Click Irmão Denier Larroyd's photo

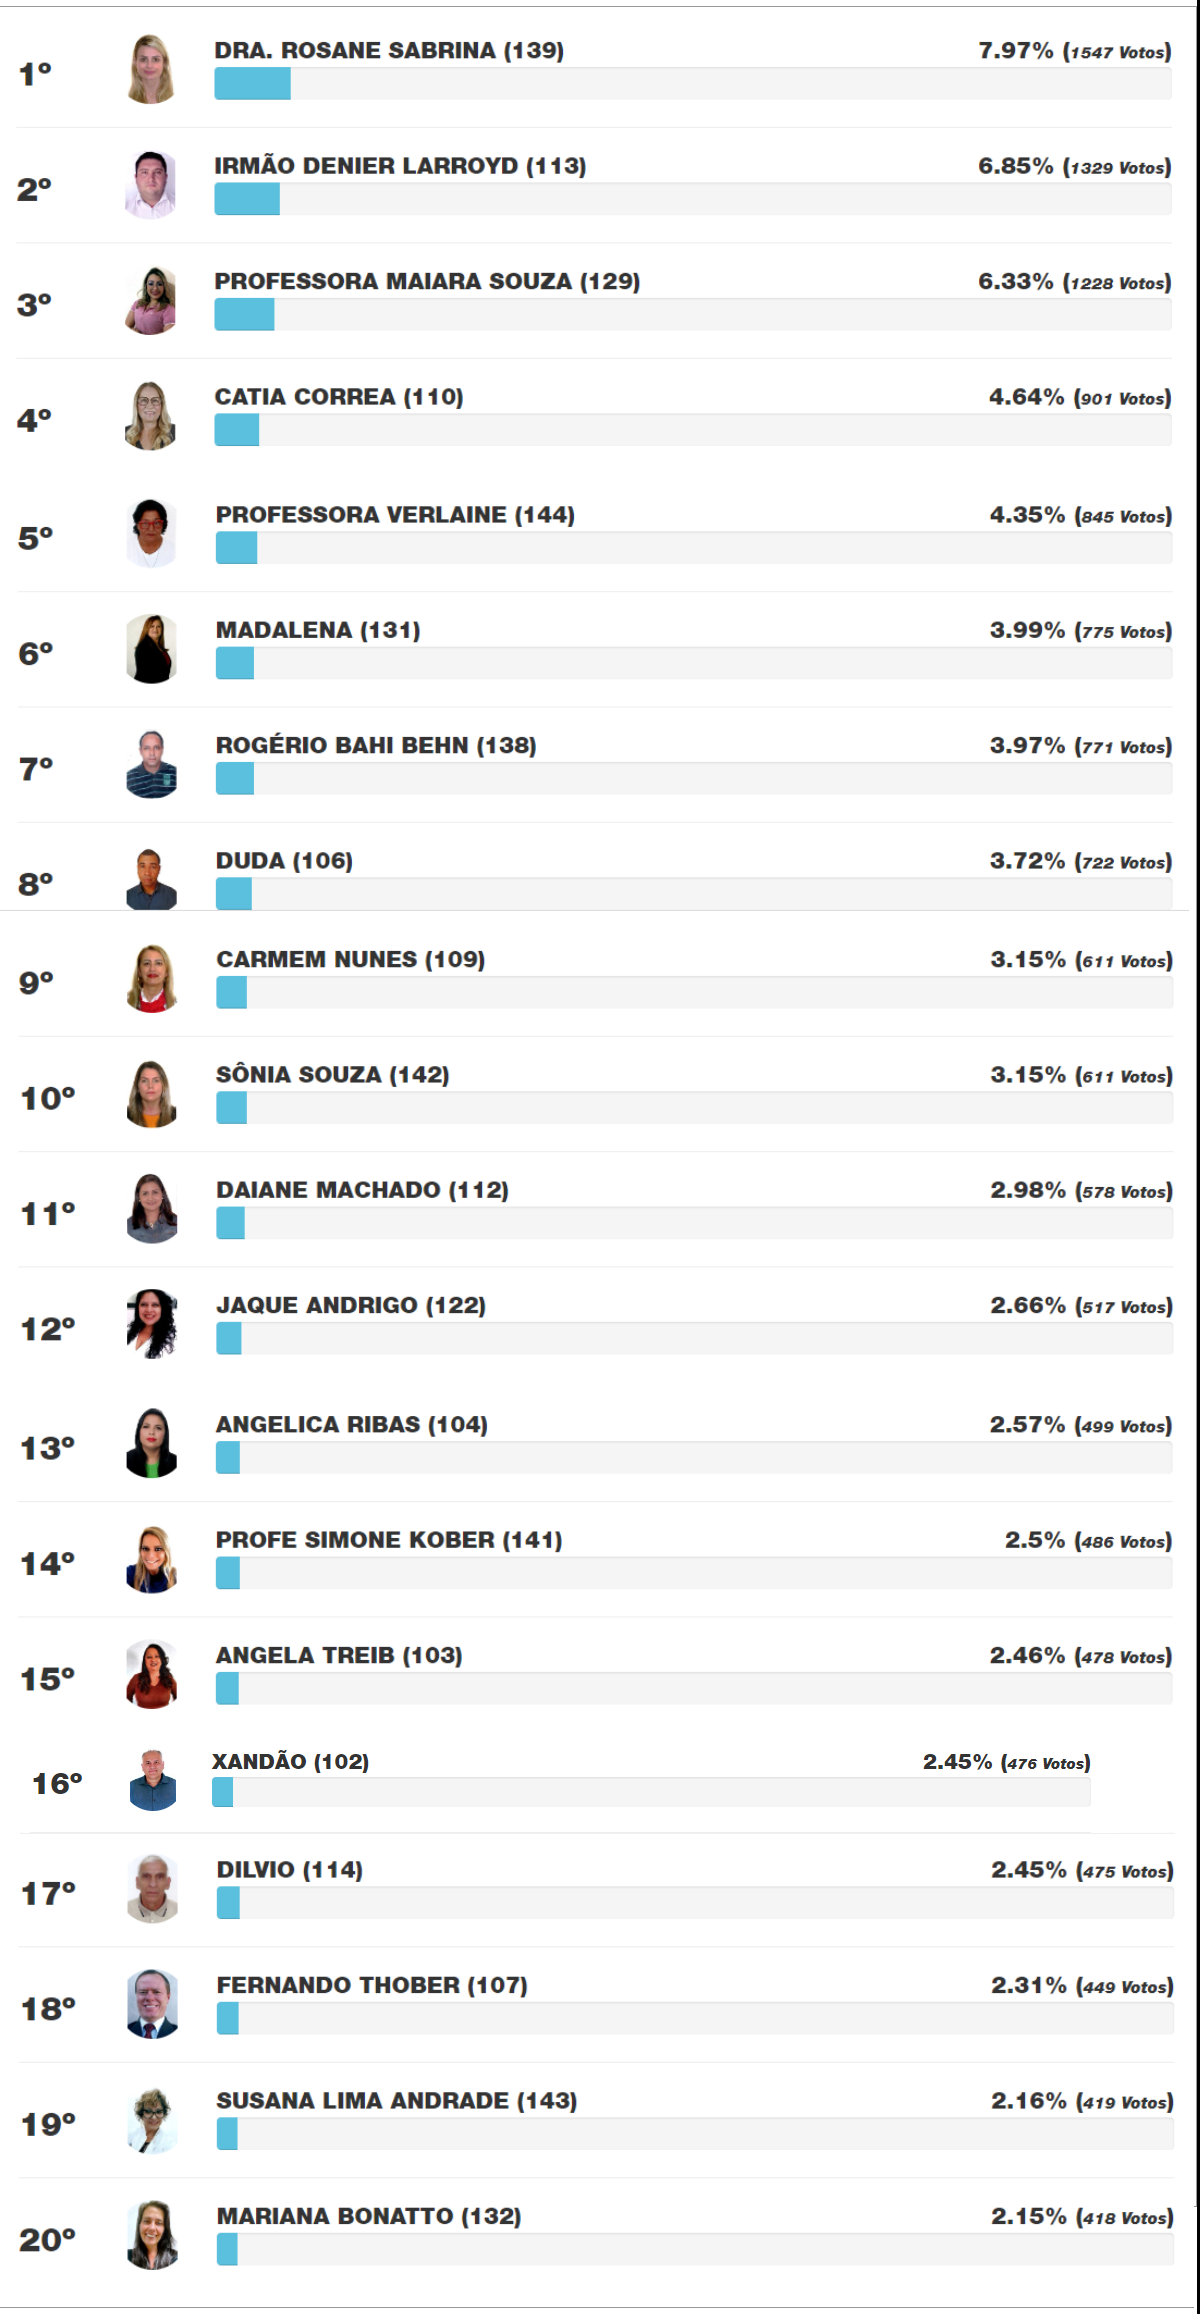coord(151,185)
